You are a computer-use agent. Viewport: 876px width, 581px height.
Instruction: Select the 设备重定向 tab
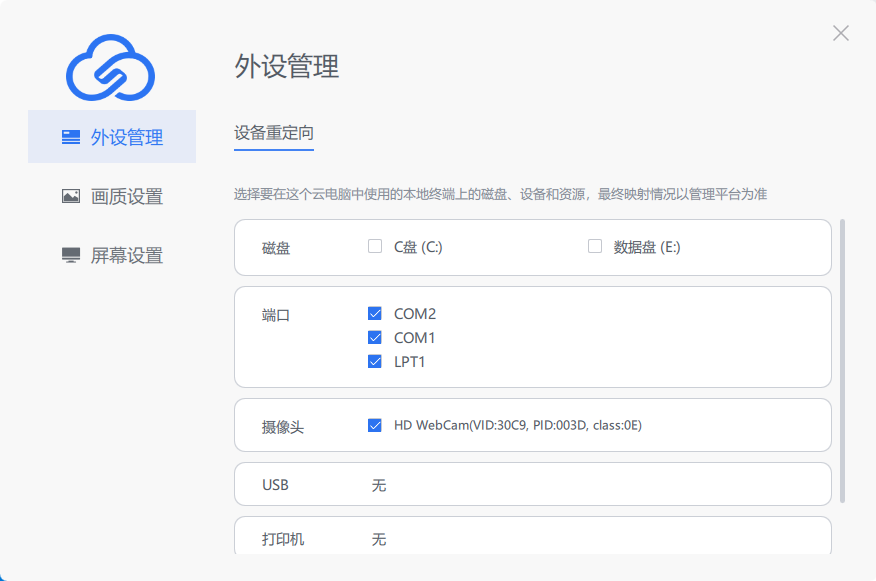pyautogui.click(x=274, y=133)
